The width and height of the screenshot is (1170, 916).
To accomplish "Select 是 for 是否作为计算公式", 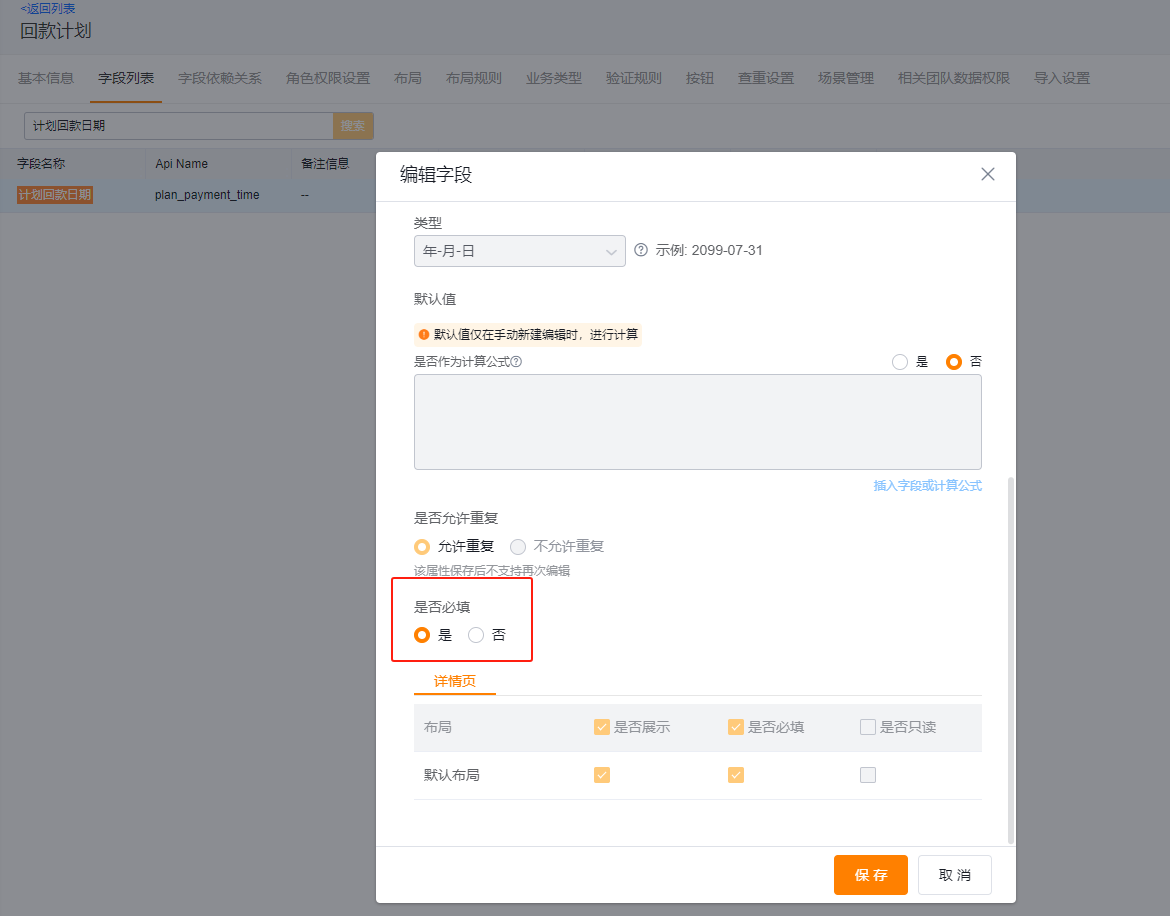I will 900,362.
